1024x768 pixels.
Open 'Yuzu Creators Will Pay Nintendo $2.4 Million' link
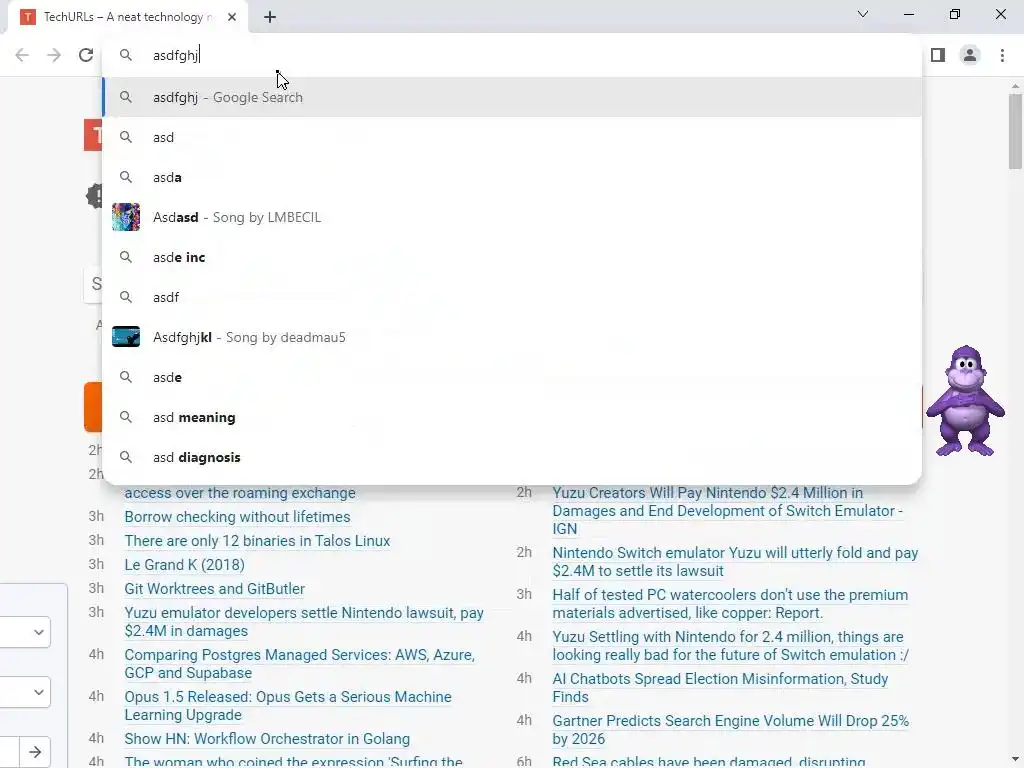coord(728,511)
